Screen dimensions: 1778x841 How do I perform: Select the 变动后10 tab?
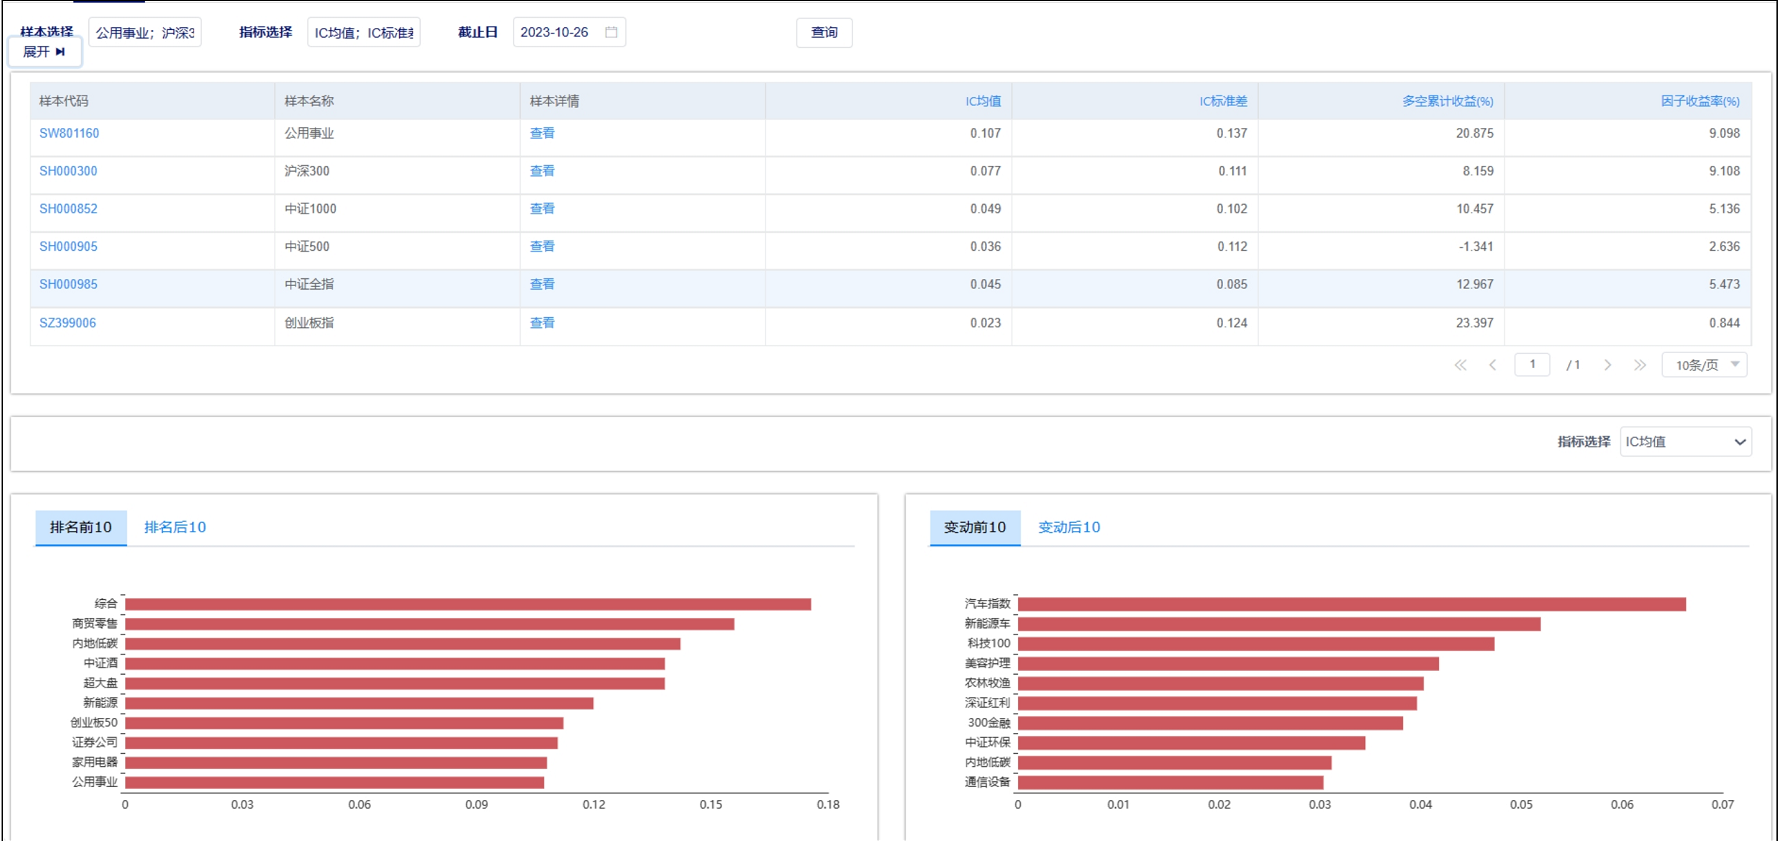pyautogui.click(x=1069, y=527)
